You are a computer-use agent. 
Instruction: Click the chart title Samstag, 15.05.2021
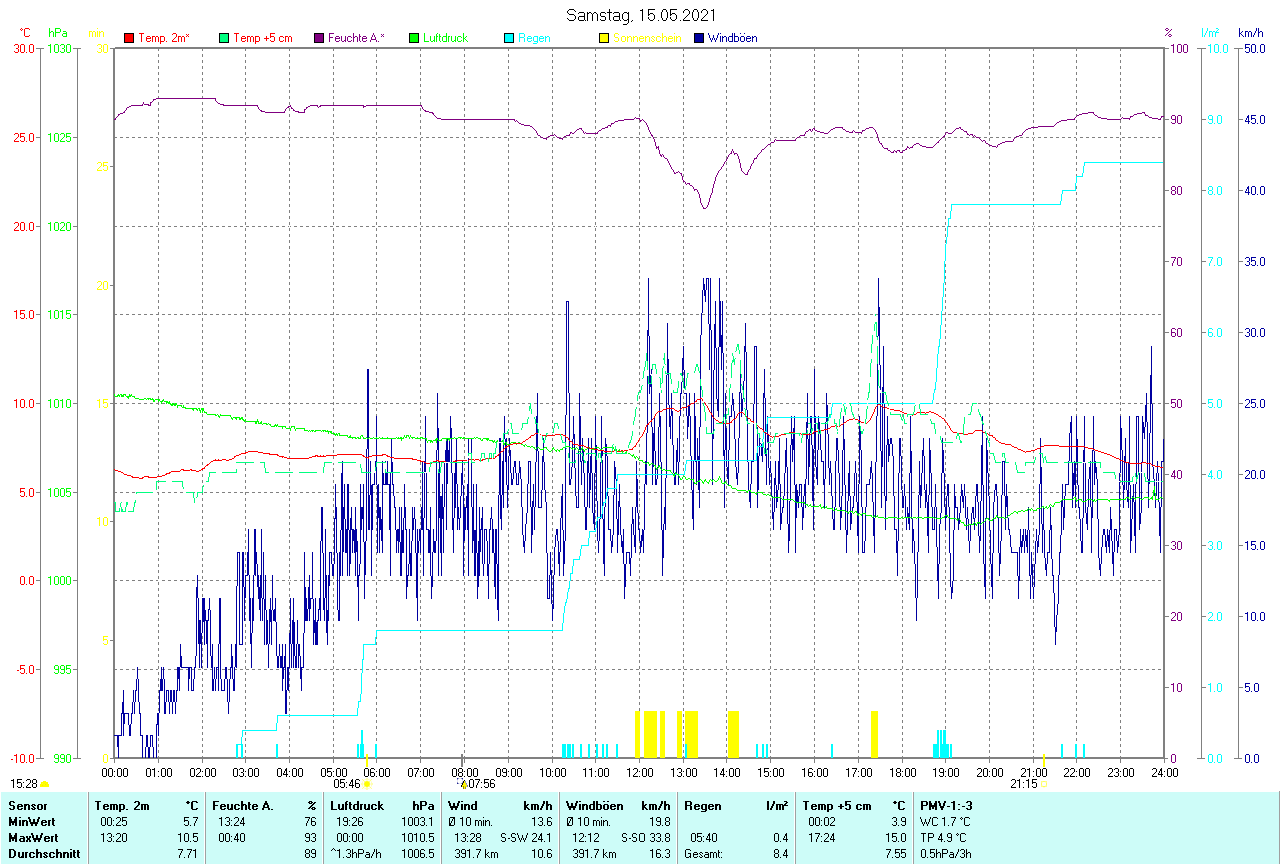click(640, 15)
